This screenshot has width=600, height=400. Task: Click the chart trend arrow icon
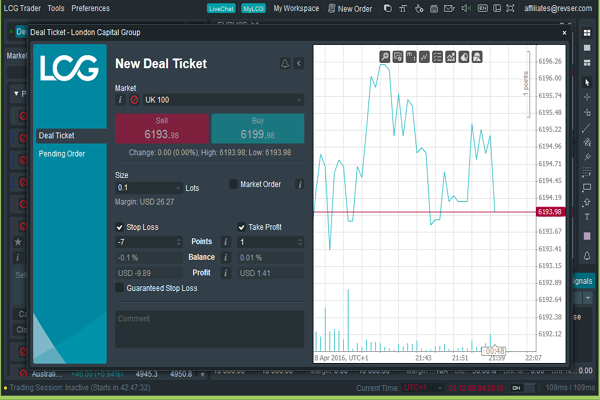(x=451, y=57)
